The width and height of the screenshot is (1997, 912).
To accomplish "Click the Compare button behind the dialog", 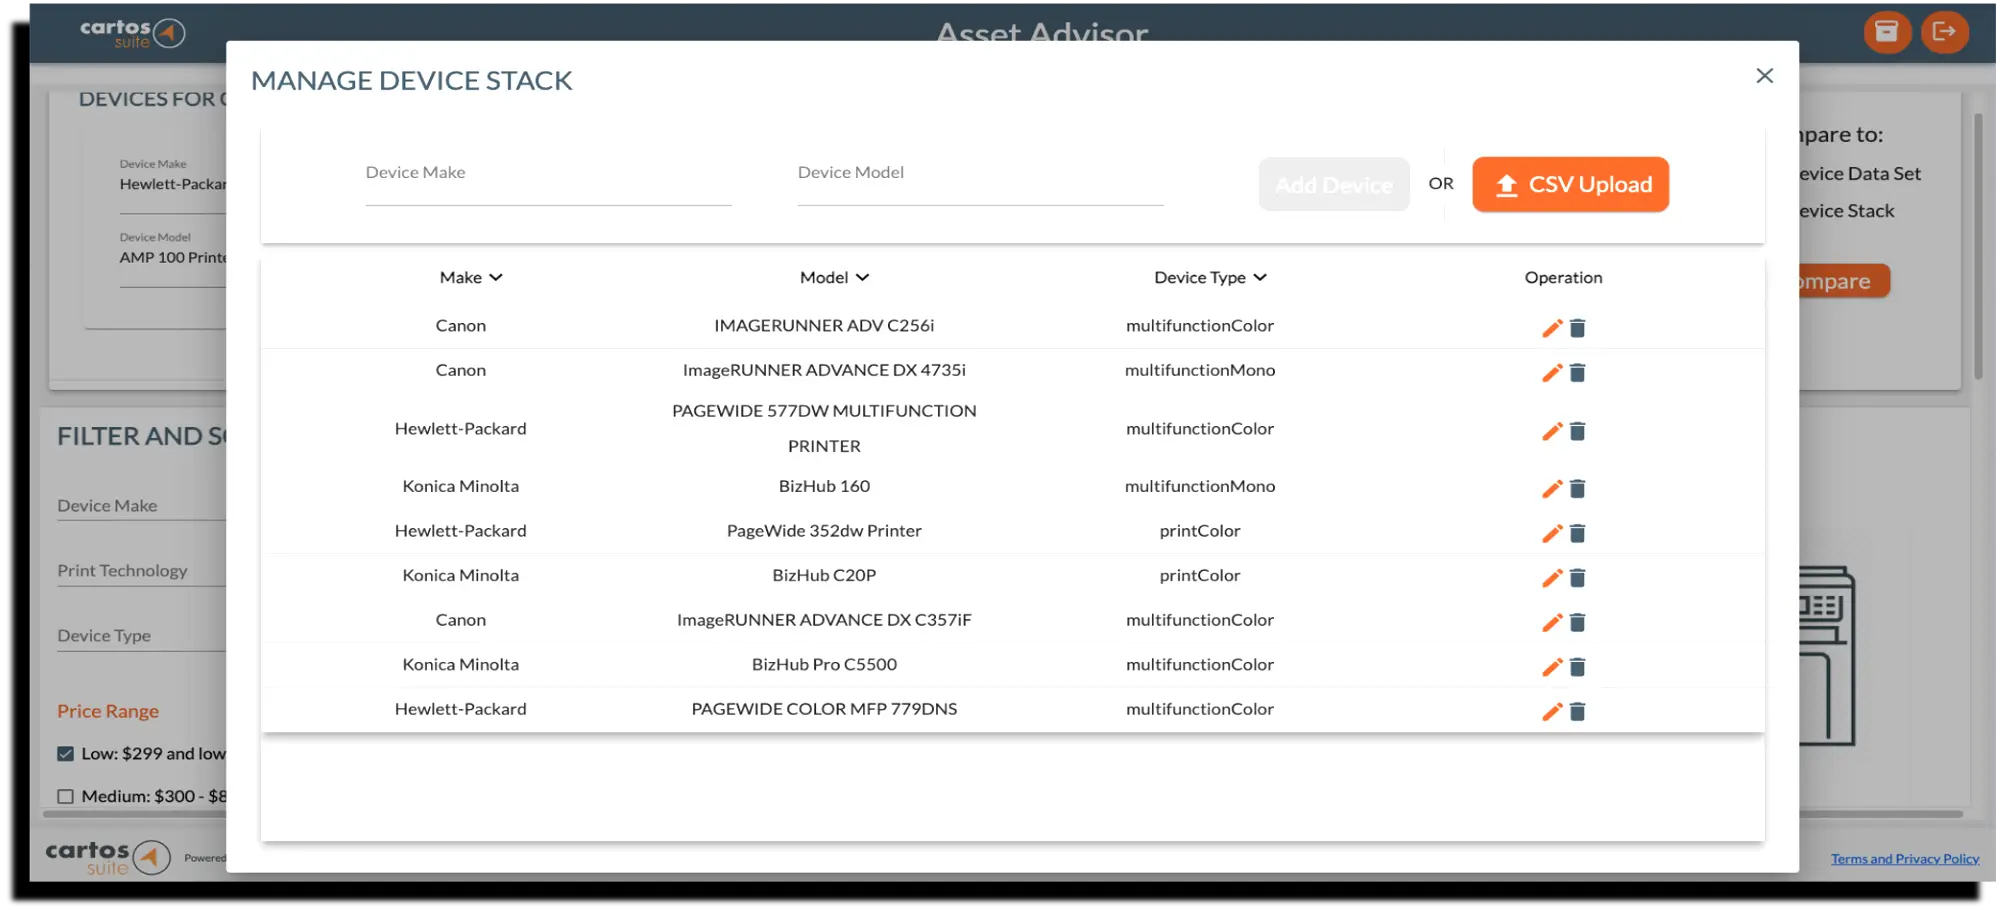I will [1843, 281].
